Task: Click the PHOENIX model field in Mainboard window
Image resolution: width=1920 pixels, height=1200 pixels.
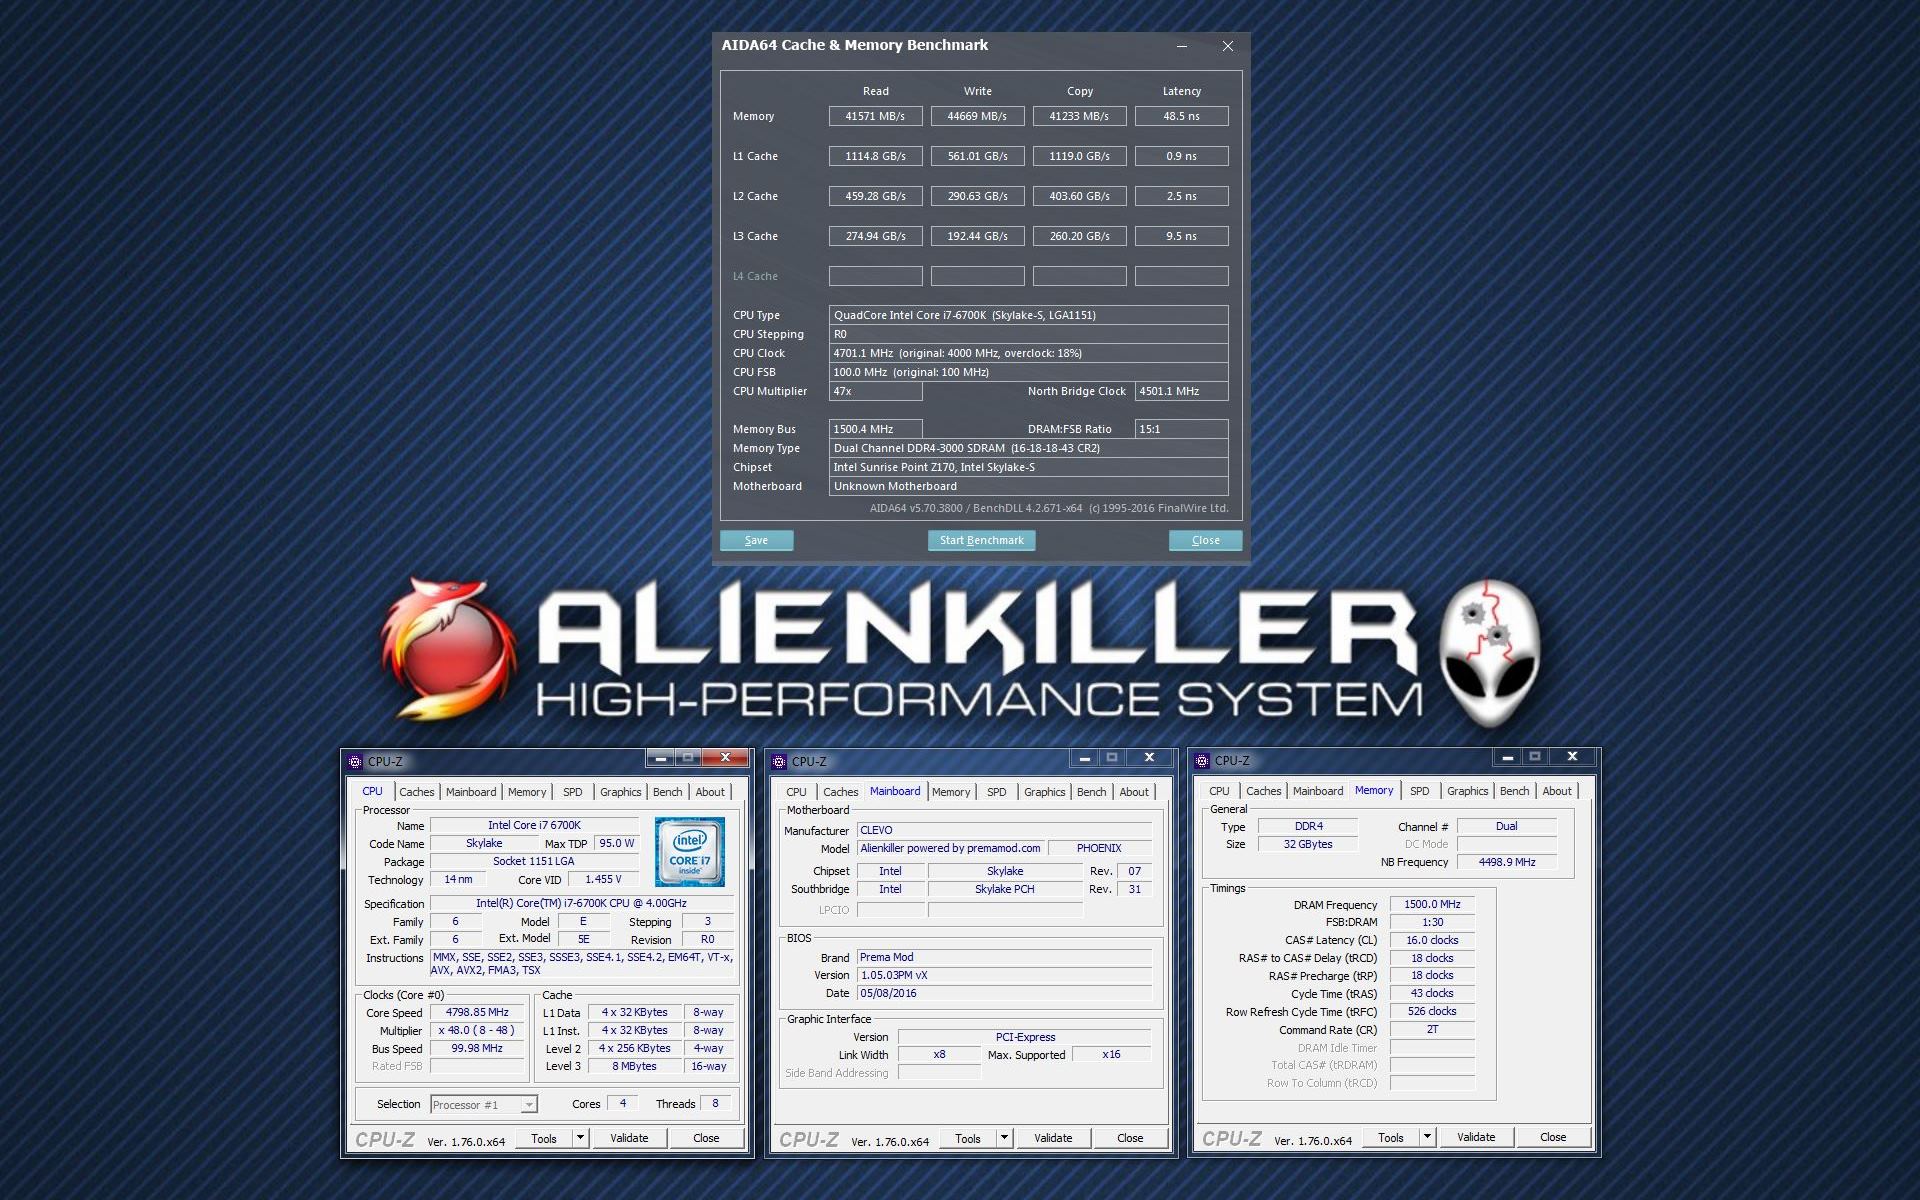Action: [x=1099, y=848]
